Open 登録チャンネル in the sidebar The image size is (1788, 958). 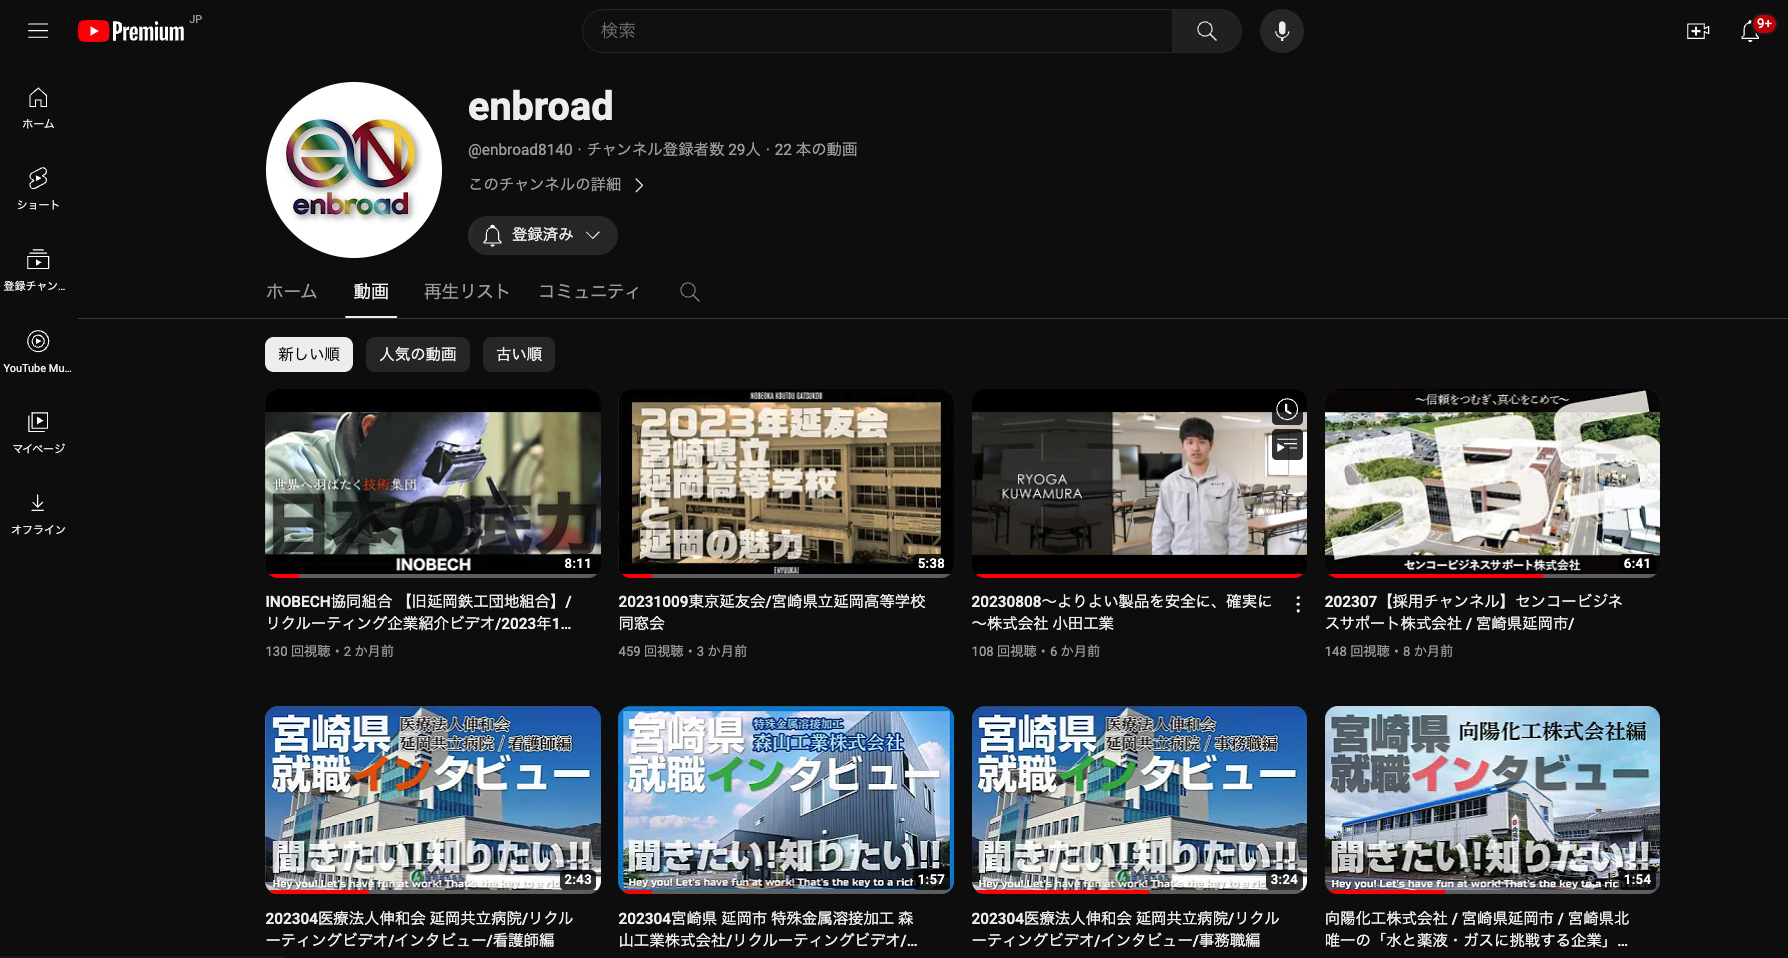38,270
